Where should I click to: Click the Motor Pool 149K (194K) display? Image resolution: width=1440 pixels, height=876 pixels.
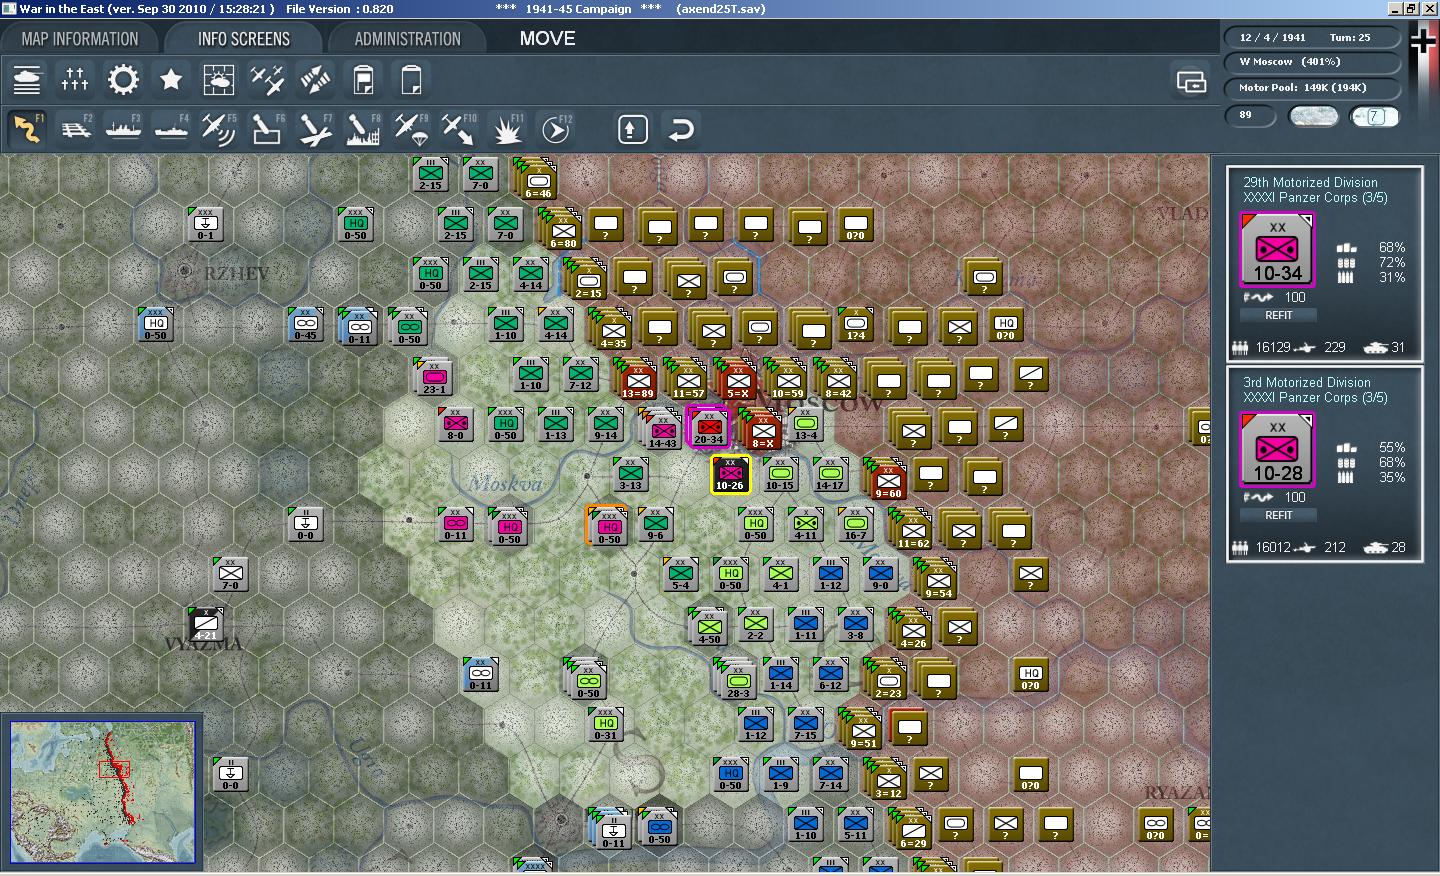tap(1311, 88)
